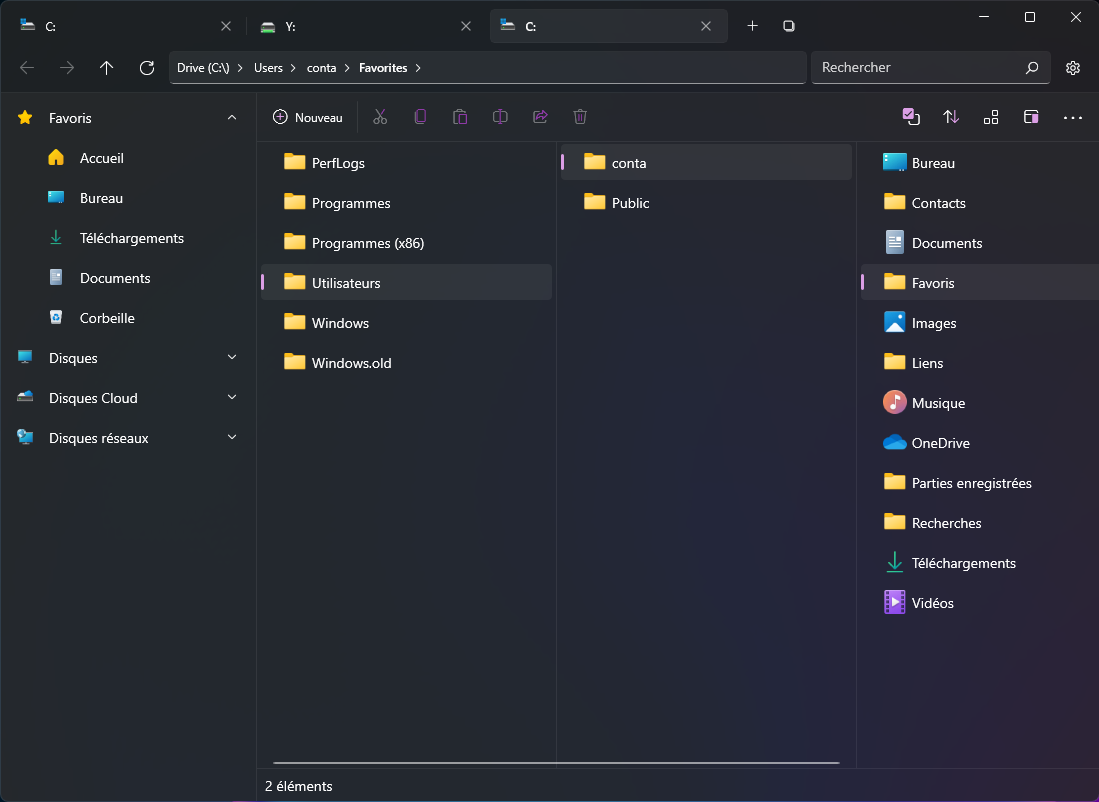This screenshot has height=802, width=1099.
Task: Navigate forward with the right arrow
Action: click(67, 68)
